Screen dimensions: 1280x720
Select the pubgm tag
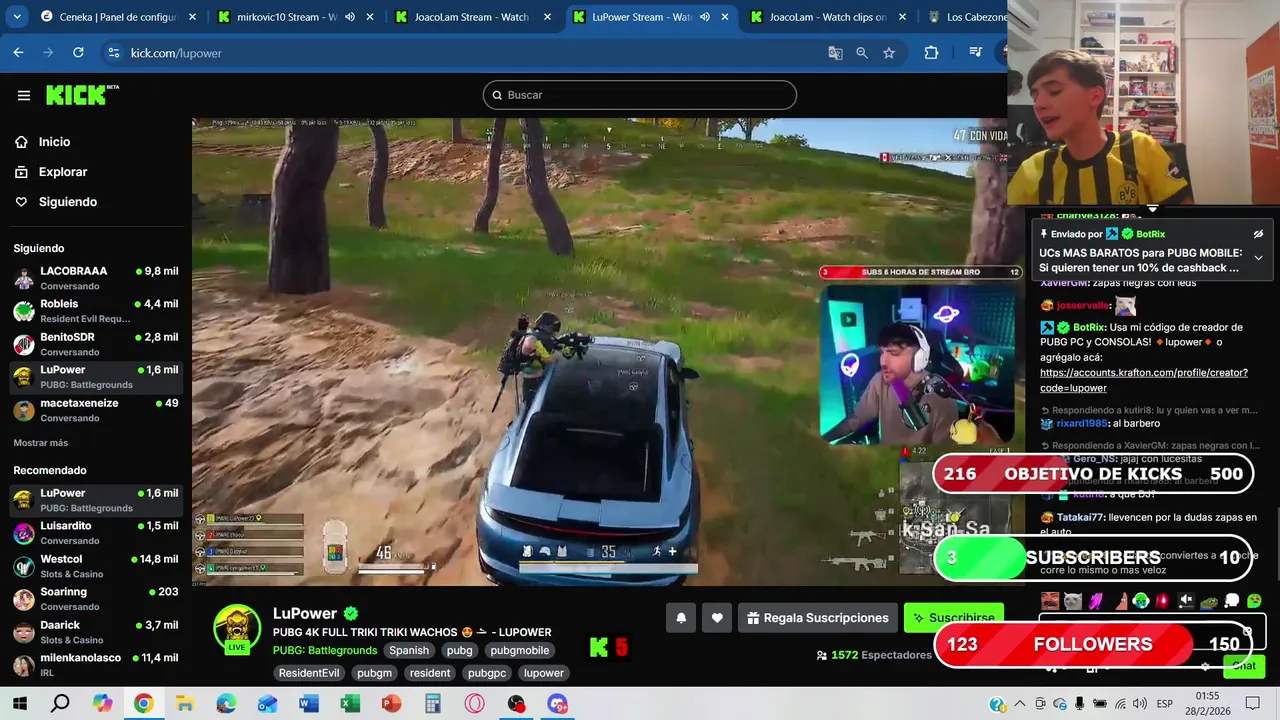click(374, 673)
